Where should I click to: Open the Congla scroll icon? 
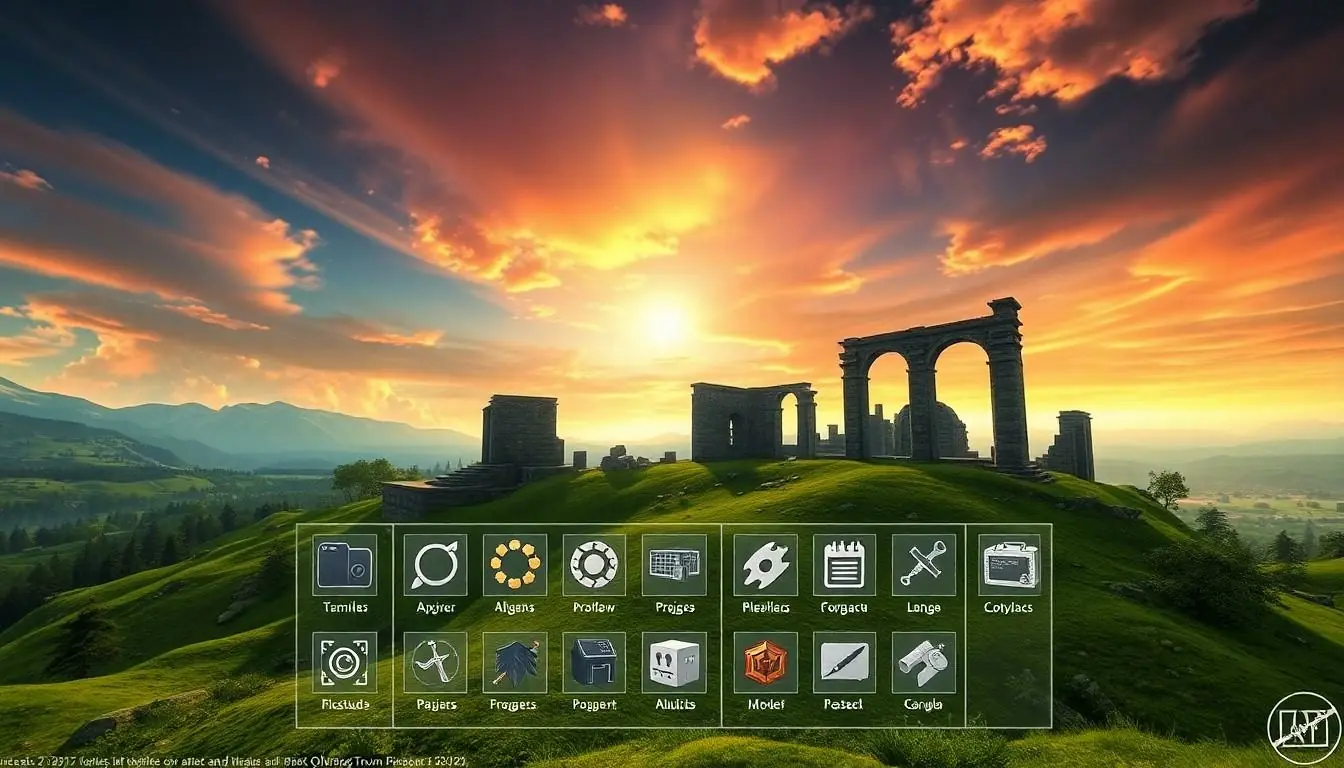[923, 662]
